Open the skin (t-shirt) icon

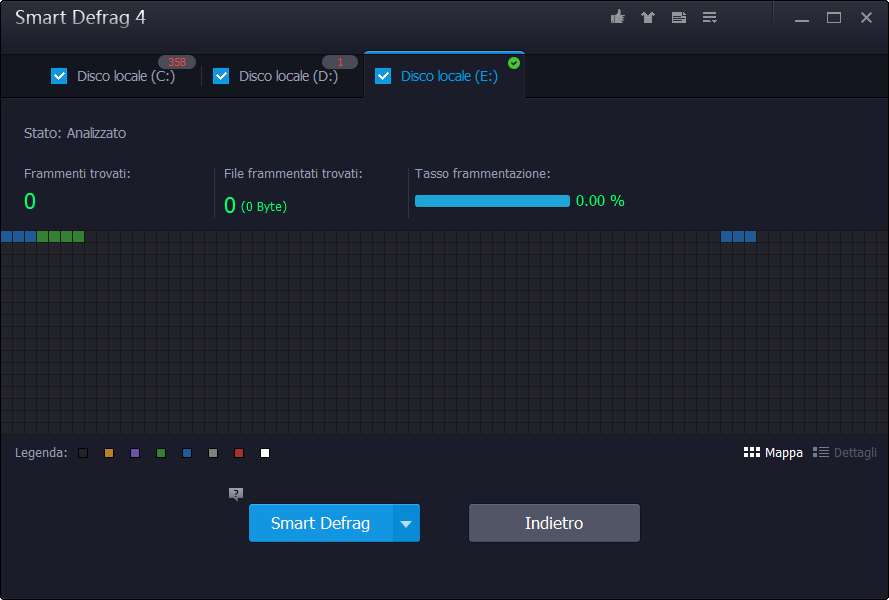coord(647,17)
